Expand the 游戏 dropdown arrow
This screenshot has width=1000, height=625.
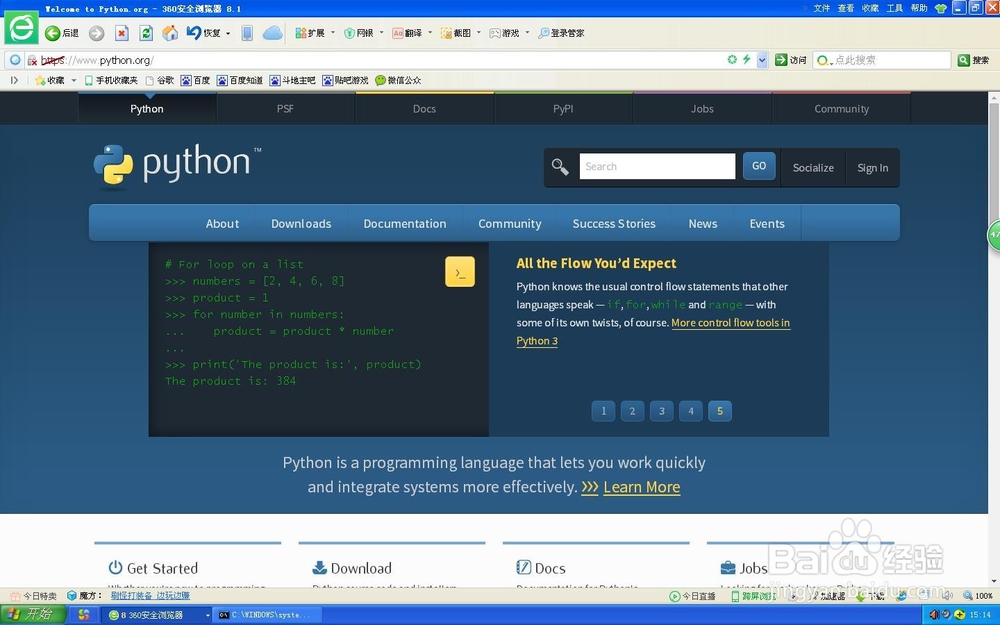(527, 33)
